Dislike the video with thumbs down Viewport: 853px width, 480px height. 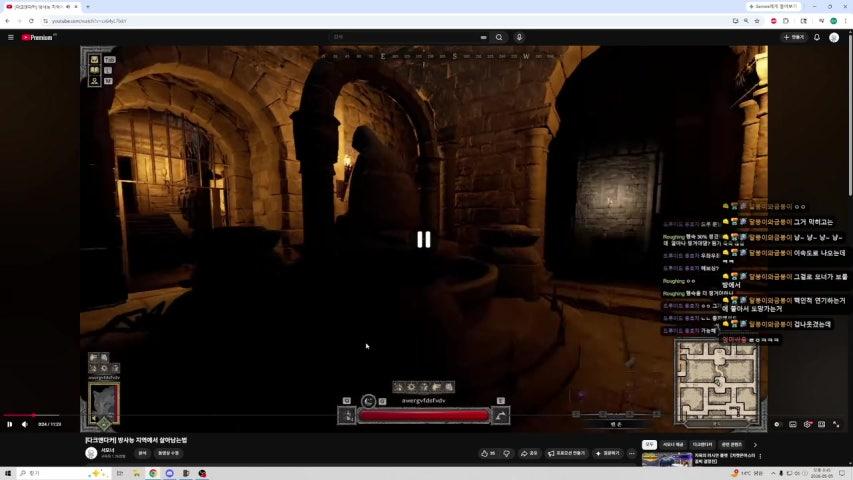click(x=506, y=453)
